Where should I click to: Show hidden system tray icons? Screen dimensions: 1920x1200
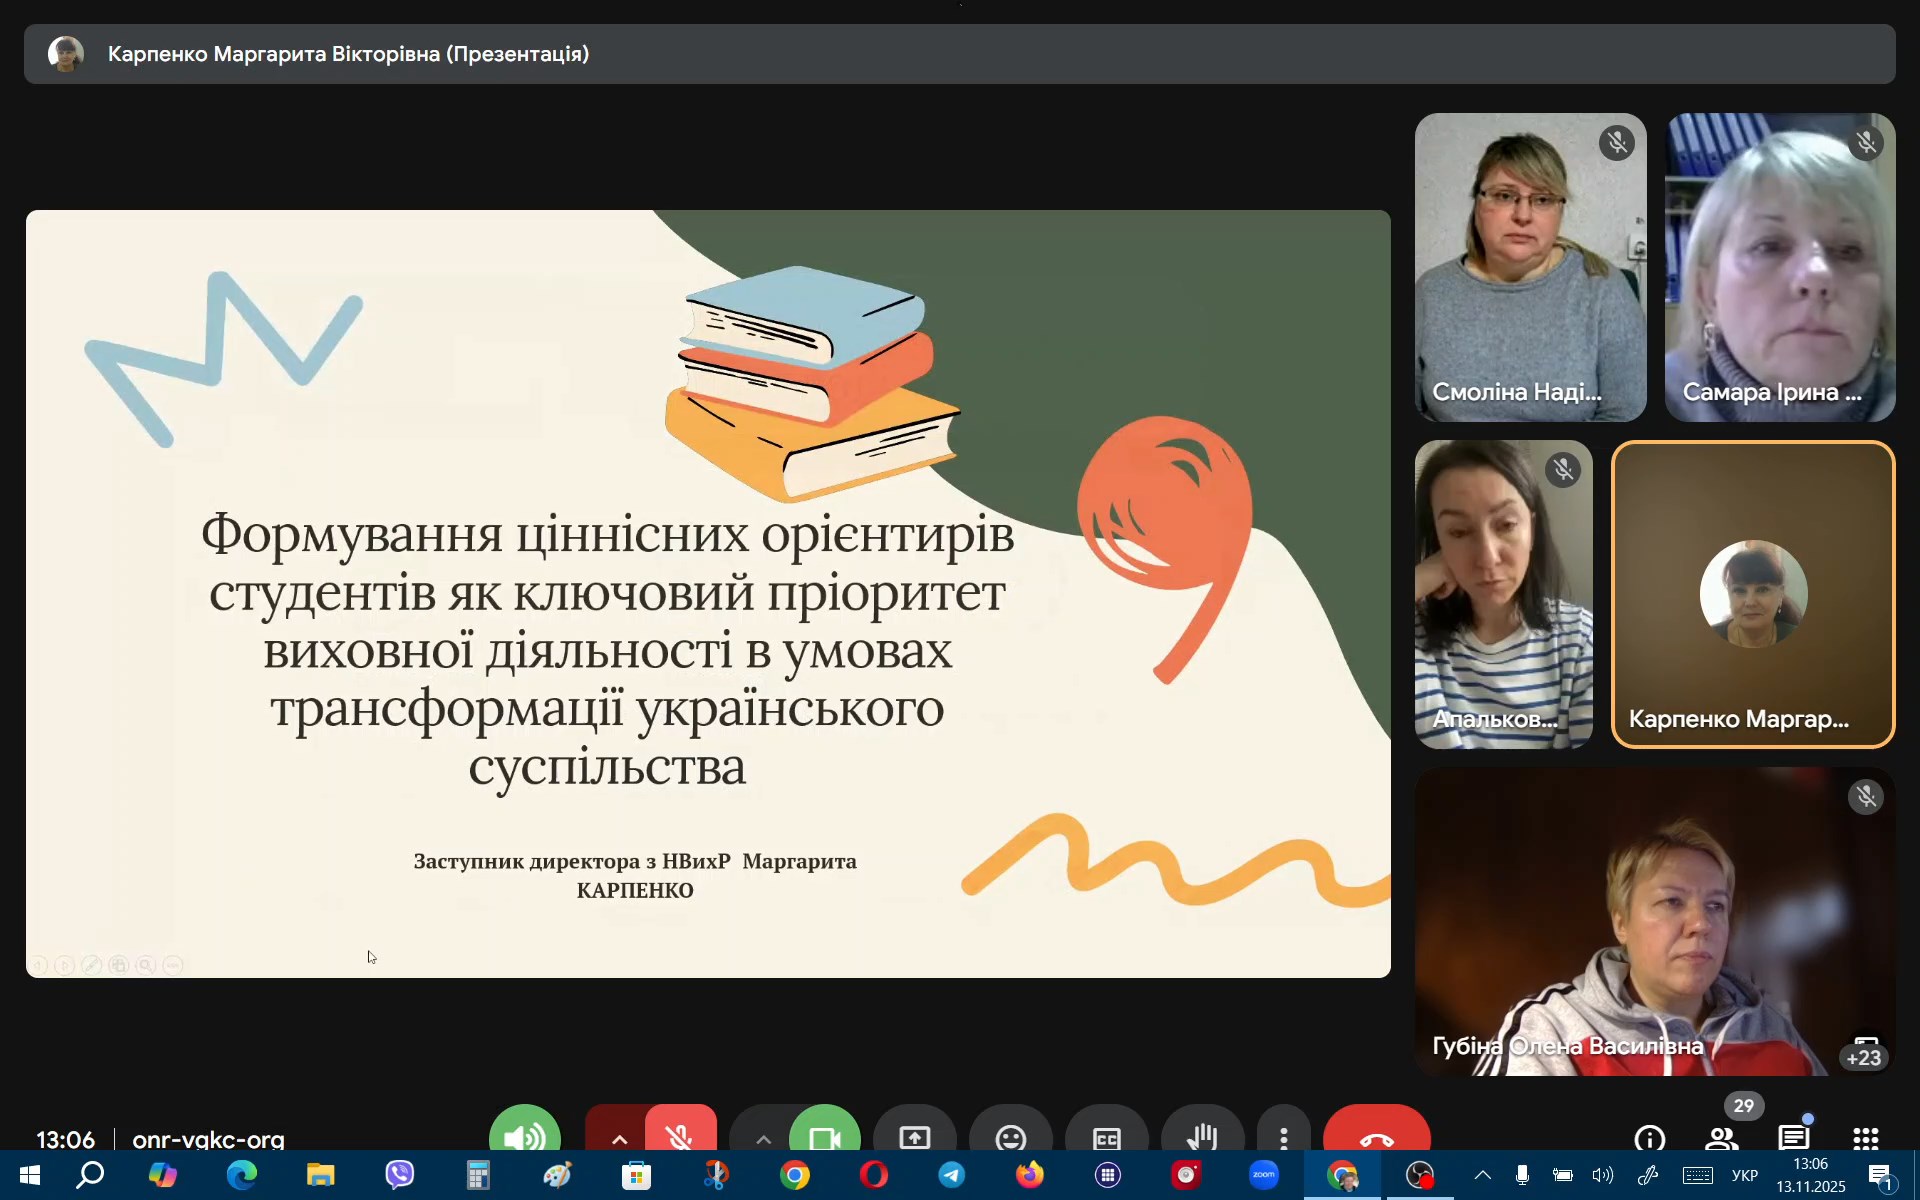coord(1483,1175)
